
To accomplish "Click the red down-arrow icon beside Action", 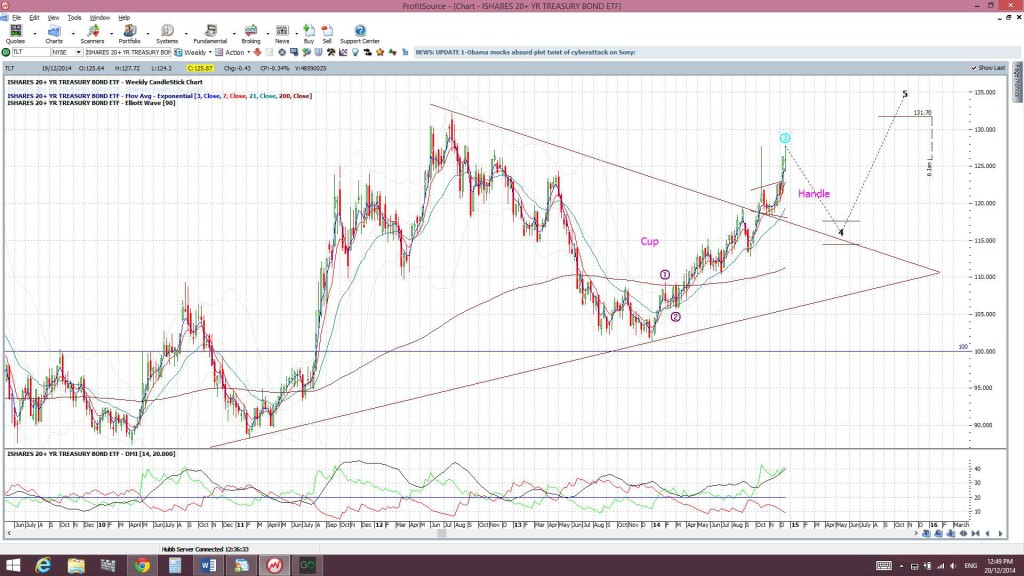I will coord(257,52).
